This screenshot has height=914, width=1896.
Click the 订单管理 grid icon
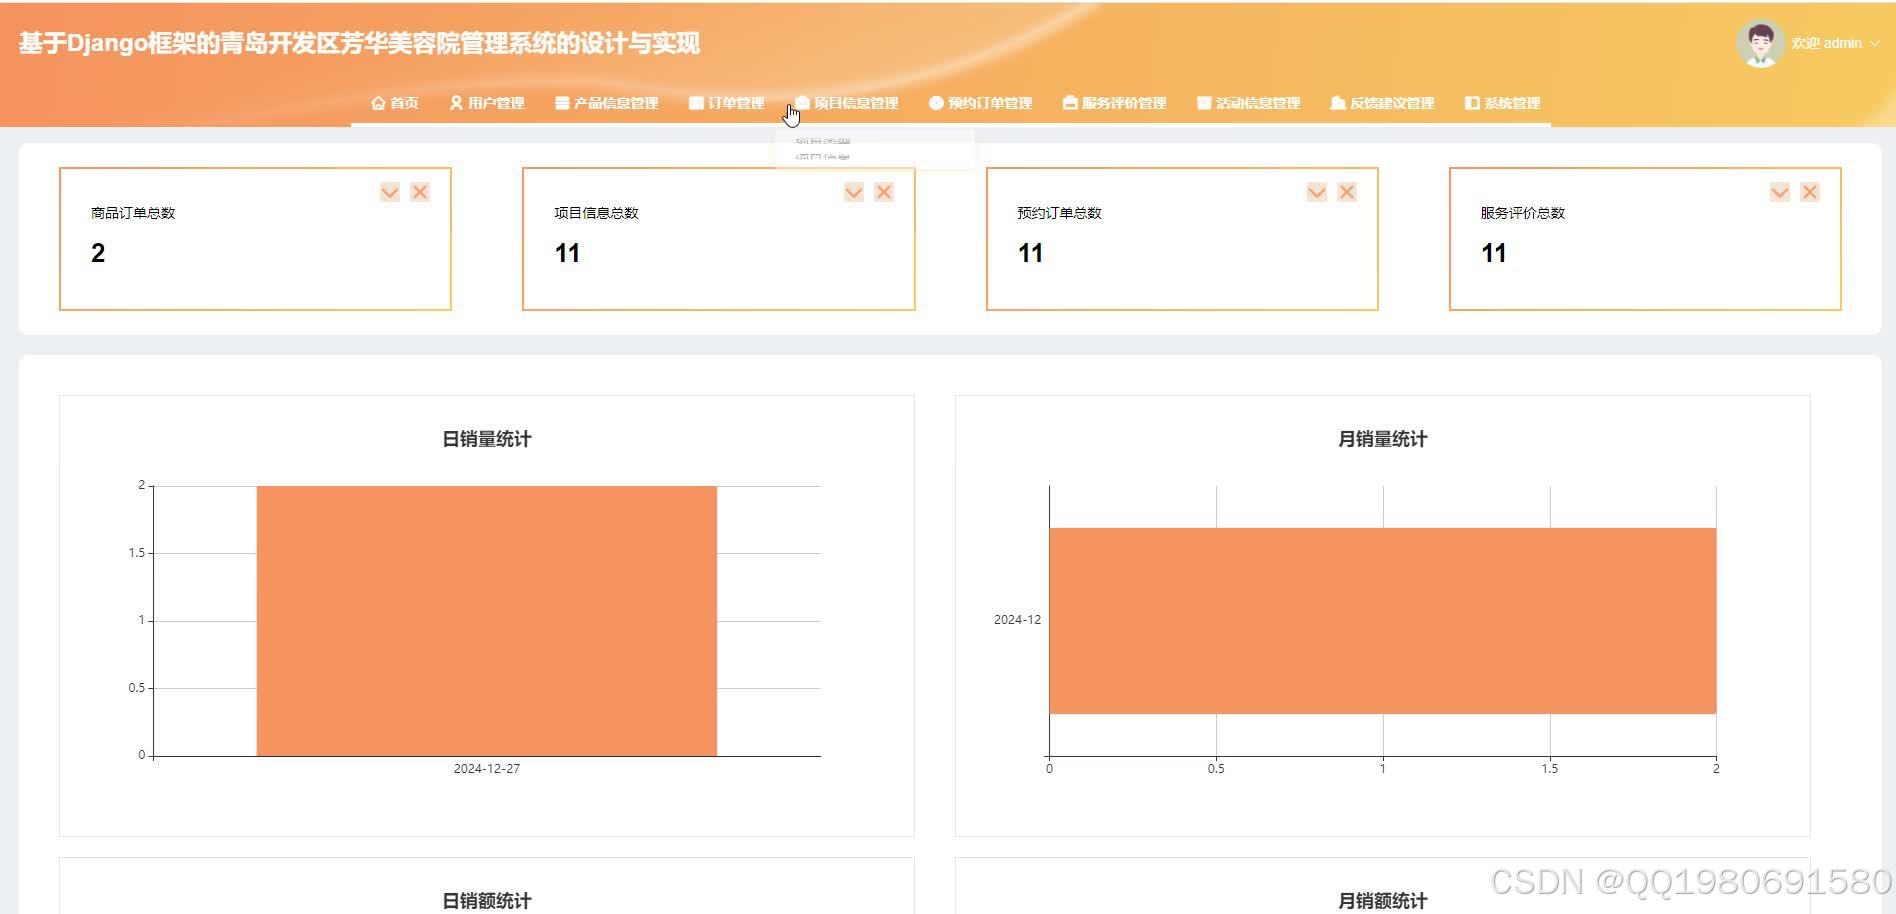pyautogui.click(x=695, y=102)
